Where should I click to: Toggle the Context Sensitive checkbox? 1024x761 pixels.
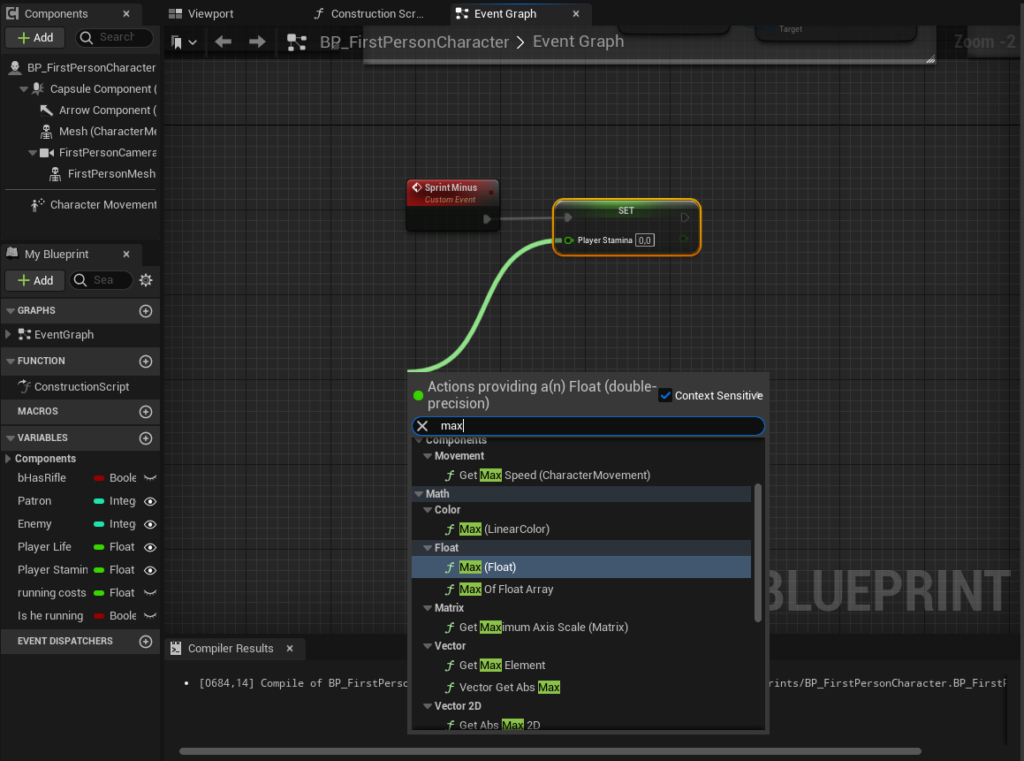point(665,395)
